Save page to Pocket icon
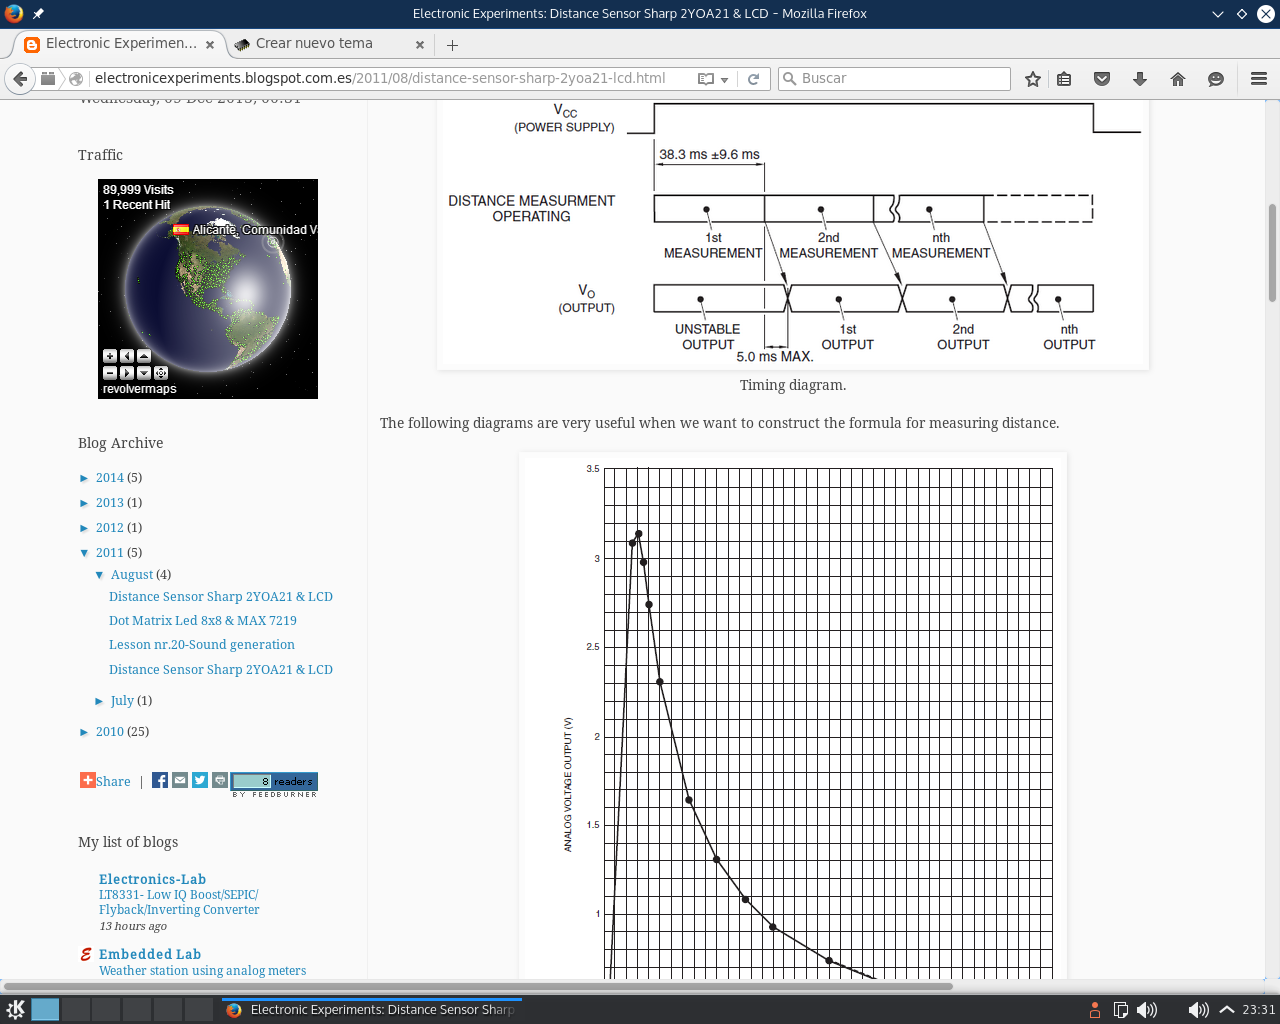Screen dimensions: 1280x1024 pos(1102,79)
